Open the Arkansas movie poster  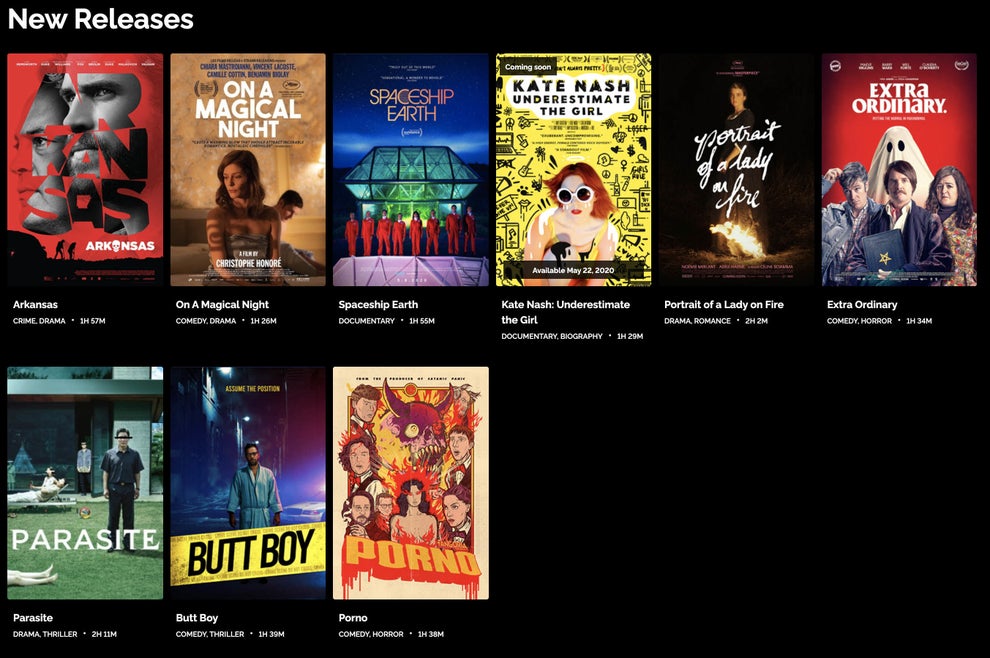(x=85, y=170)
